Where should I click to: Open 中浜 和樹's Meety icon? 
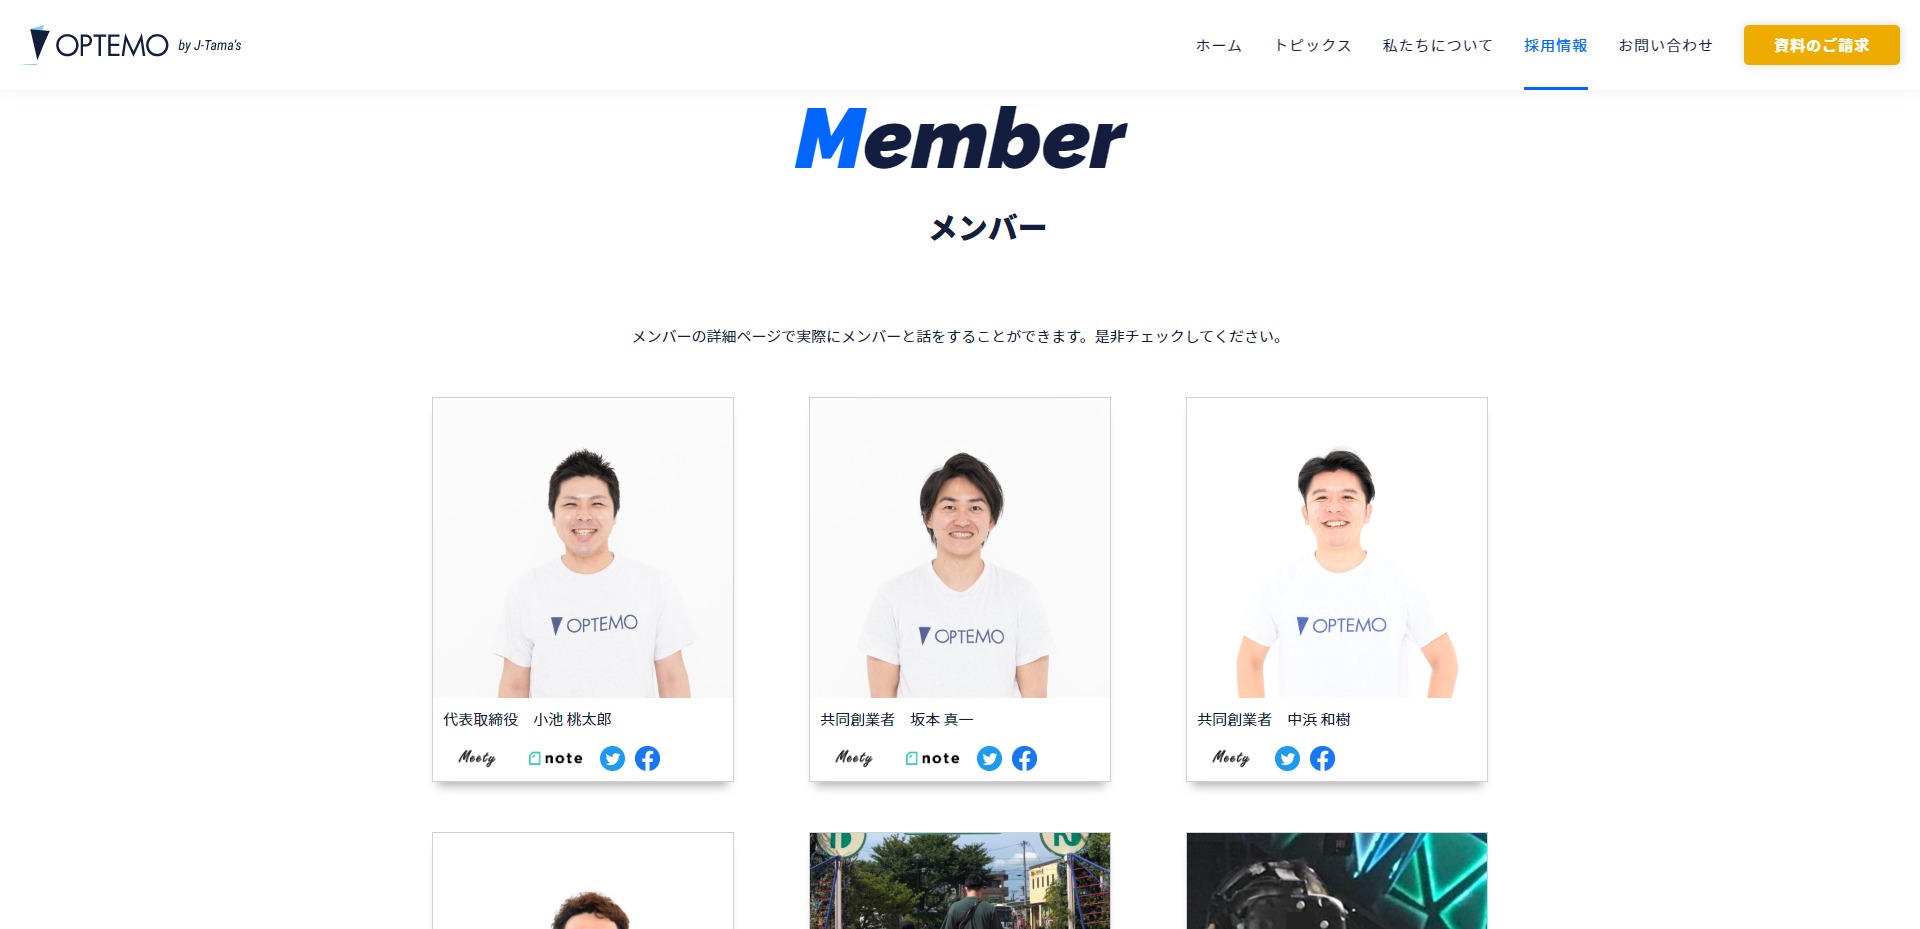(x=1231, y=758)
